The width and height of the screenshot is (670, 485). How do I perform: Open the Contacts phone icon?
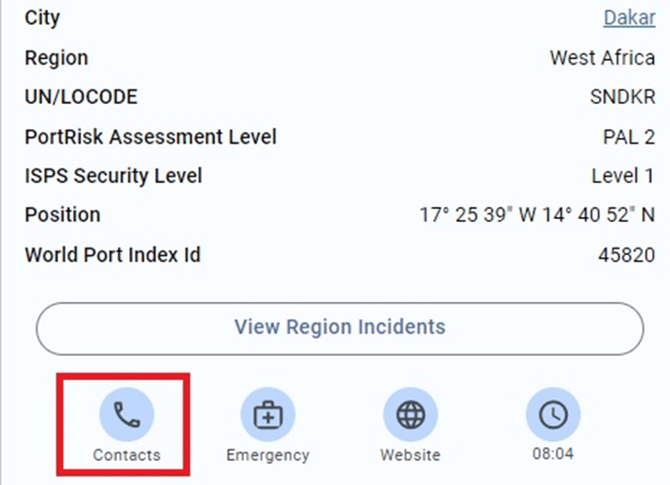point(126,414)
